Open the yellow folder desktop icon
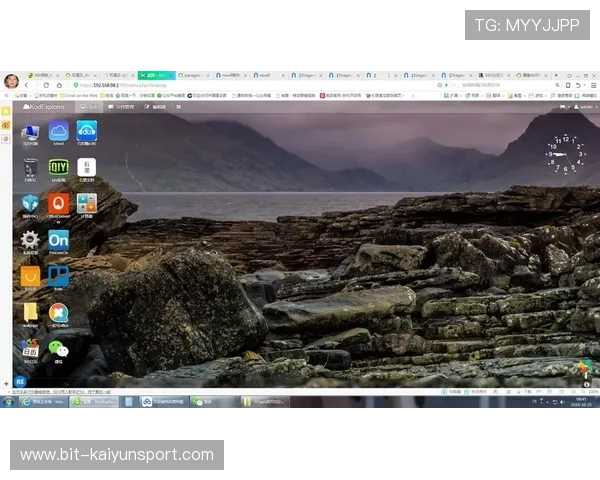Image resolution: width=600 pixels, height=480 pixels. [x=30, y=312]
